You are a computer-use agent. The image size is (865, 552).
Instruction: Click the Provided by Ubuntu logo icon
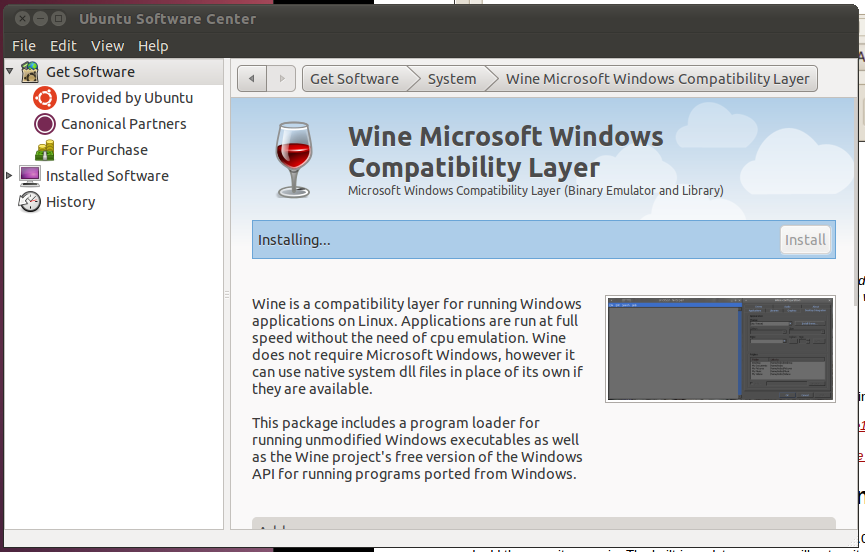45,98
